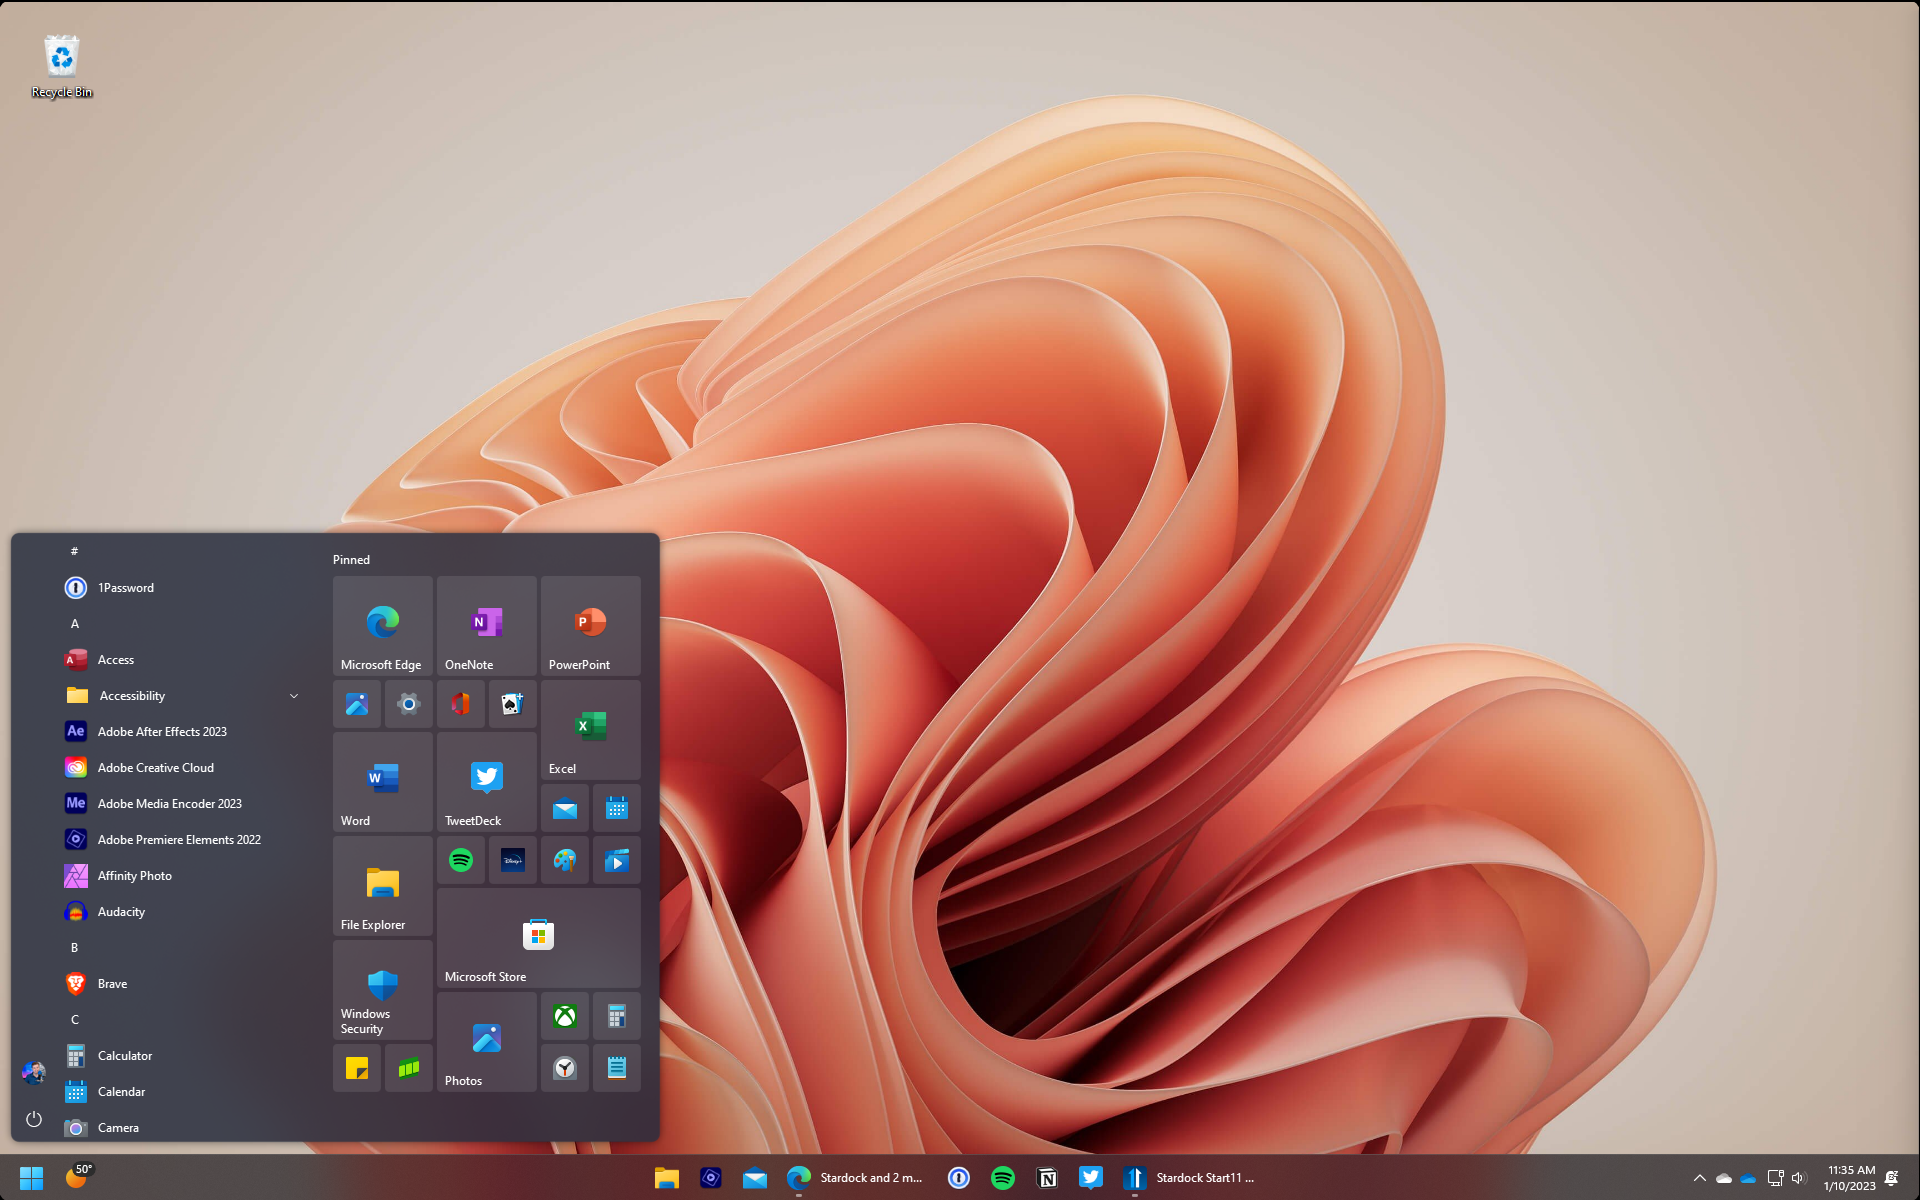Launch Xbox app
1920x1200 pixels.
point(563,1015)
